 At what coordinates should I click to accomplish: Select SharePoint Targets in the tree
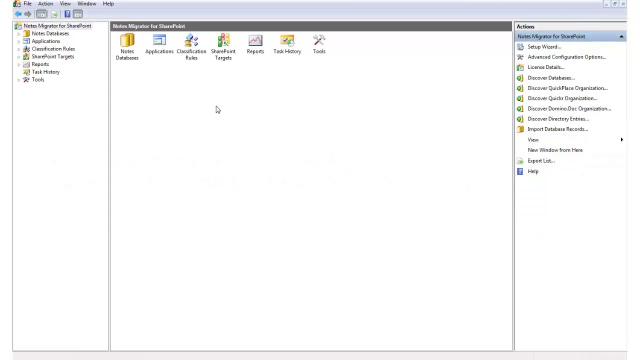[53, 57]
